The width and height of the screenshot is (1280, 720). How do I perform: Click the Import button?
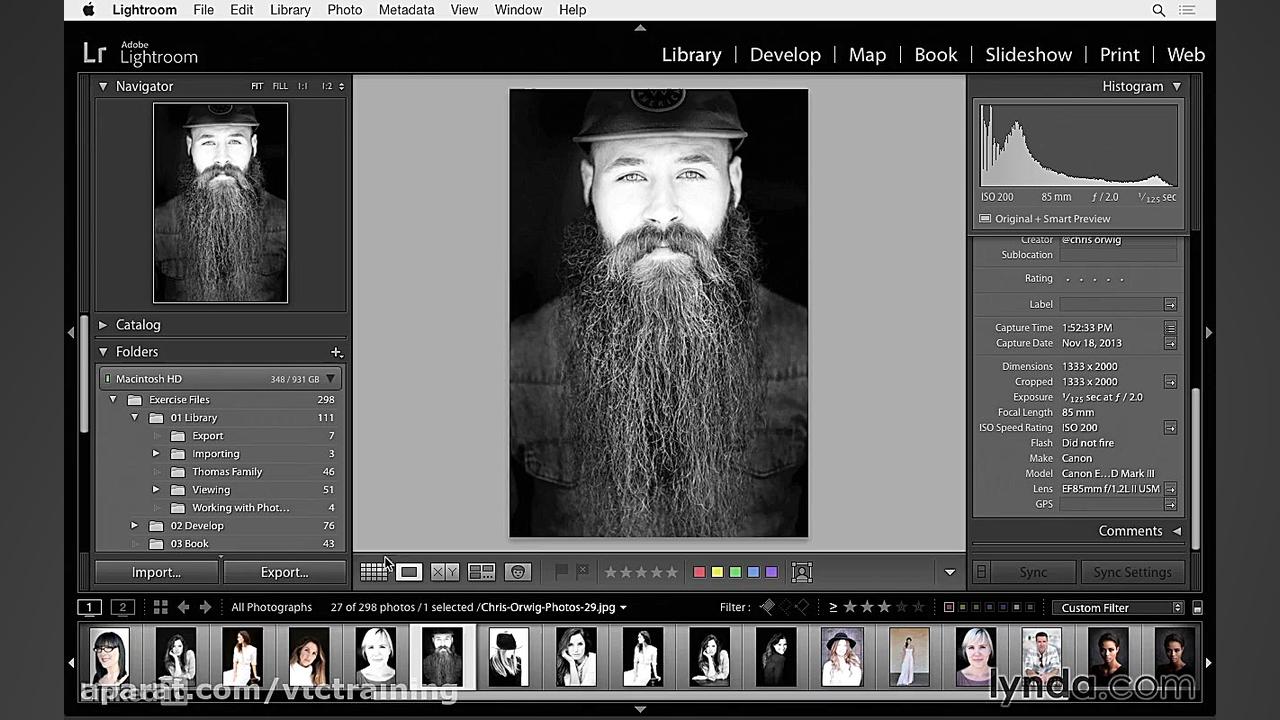click(155, 572)
